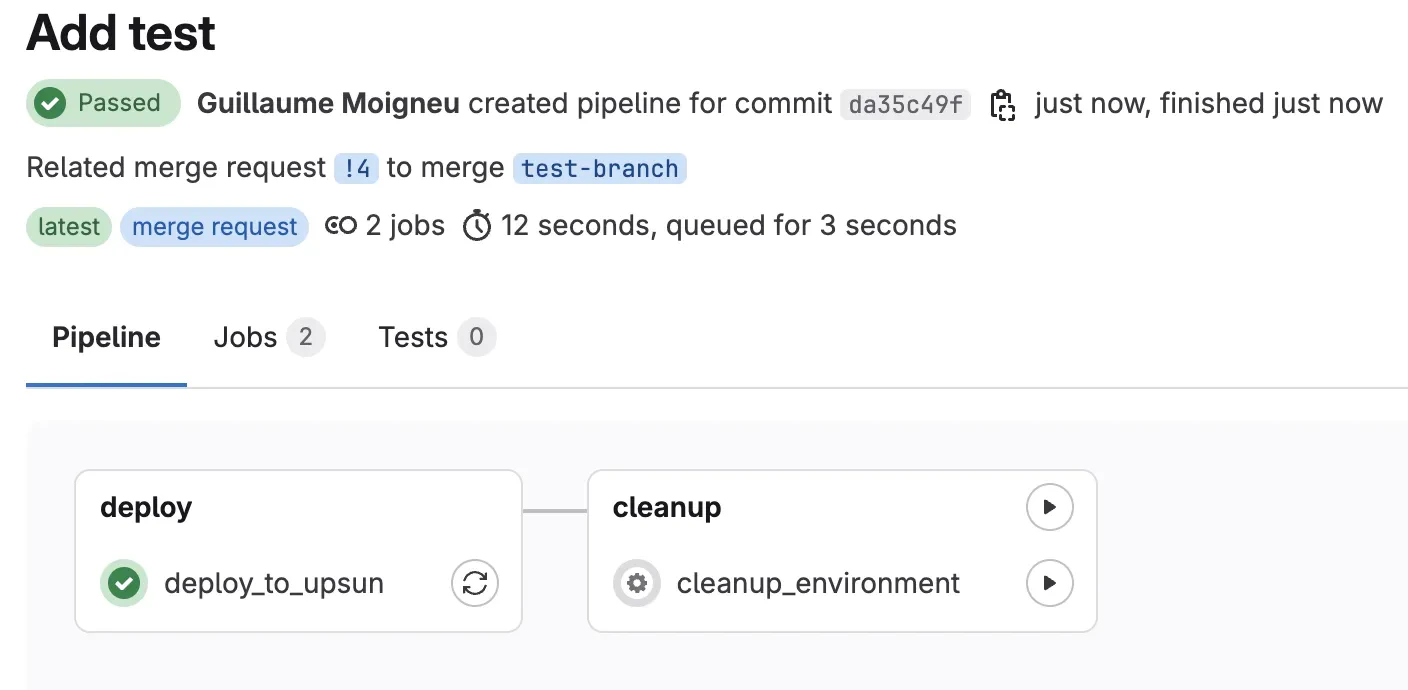The width and height of the screenshot is (1408, 690).
Task: Run all manual jobs in cleanup stage
Action: click(x=1049, y=507)
